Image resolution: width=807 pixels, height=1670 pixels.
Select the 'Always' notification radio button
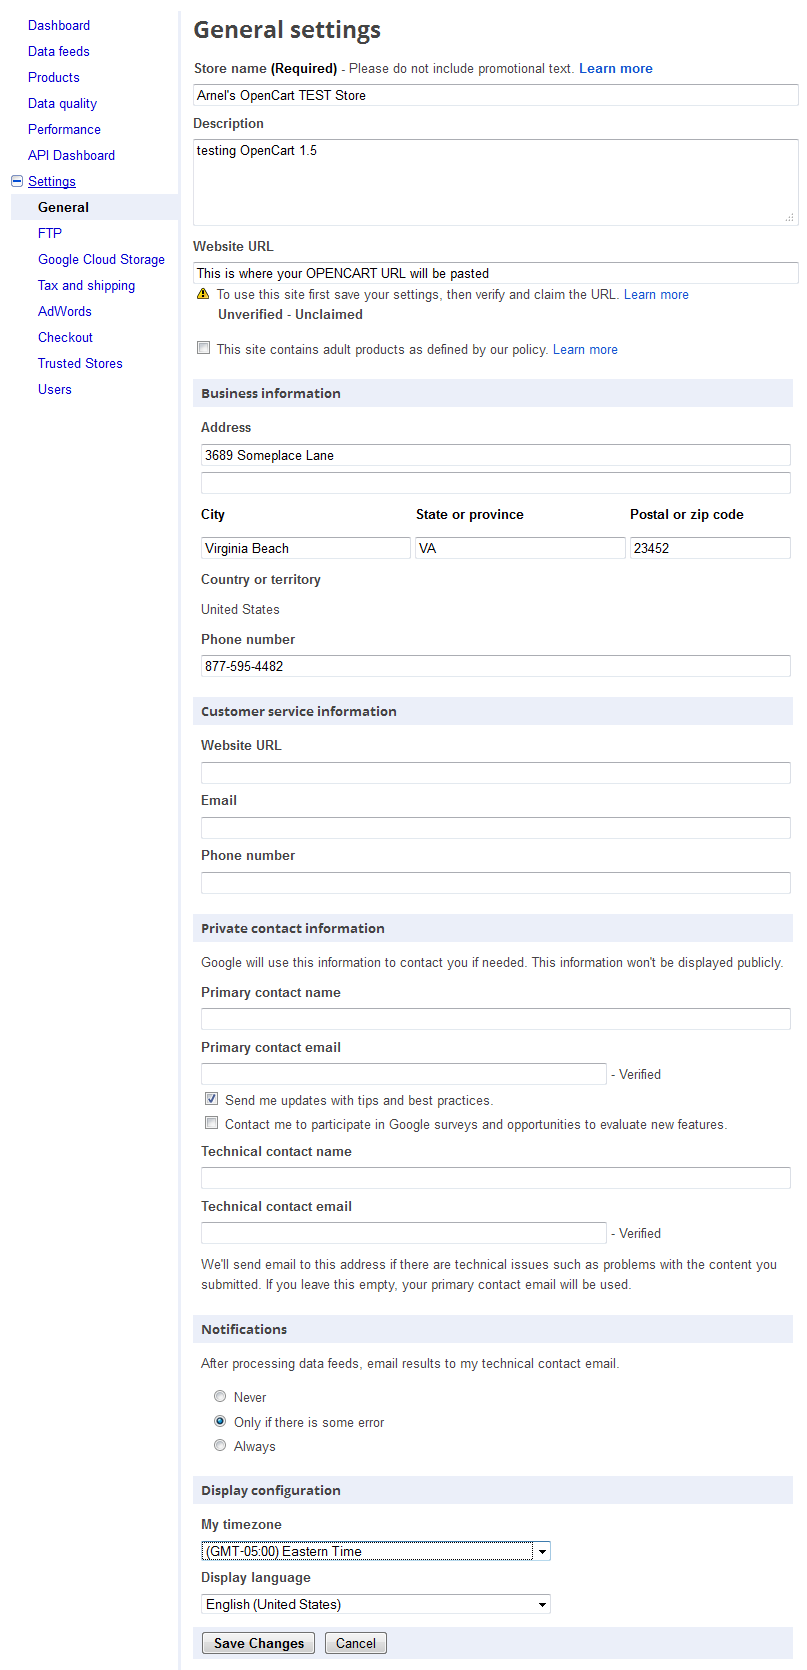coord(220,1445)
